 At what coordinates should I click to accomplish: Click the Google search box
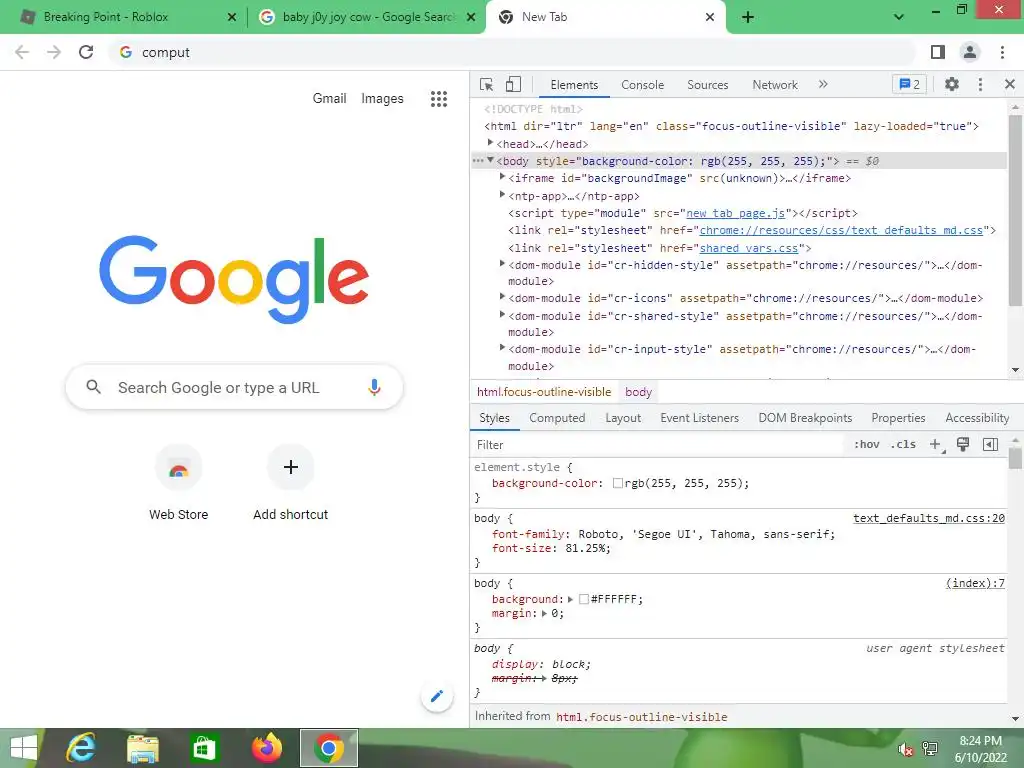[x=234, y=387]
